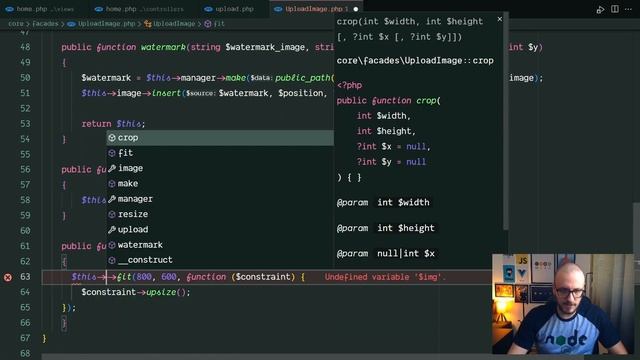Choose the 'image' property suggestion
The image size is (640, 360).
(220, 168)
